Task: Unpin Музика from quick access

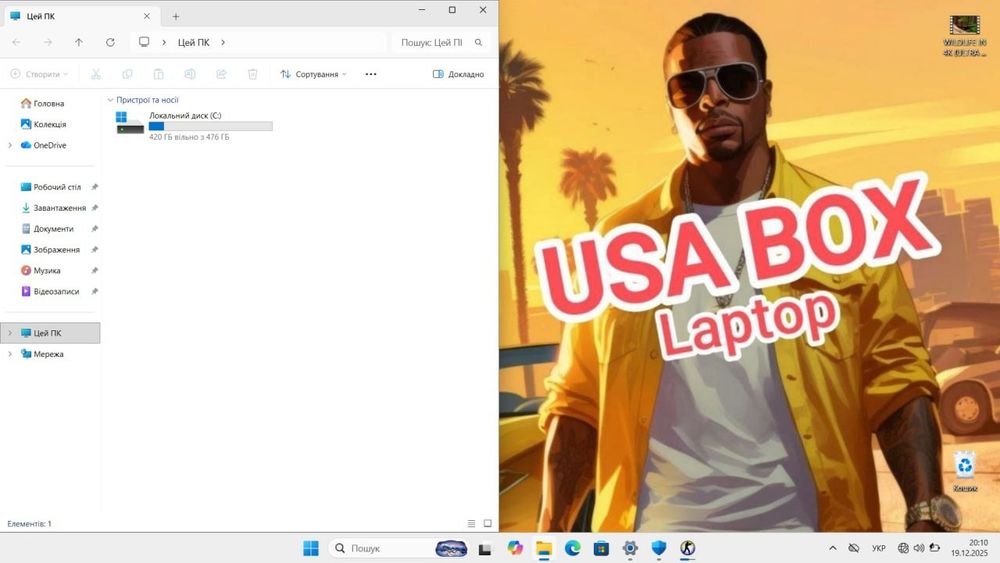Action: 94,270
